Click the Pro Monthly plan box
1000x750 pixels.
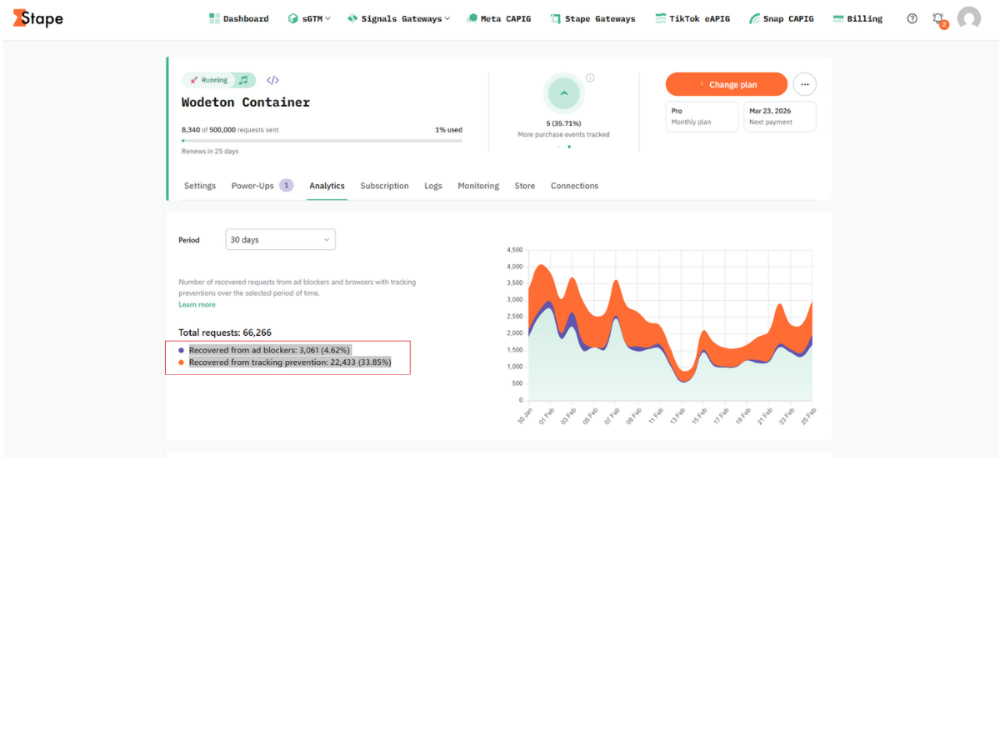[x=702, y=116]
